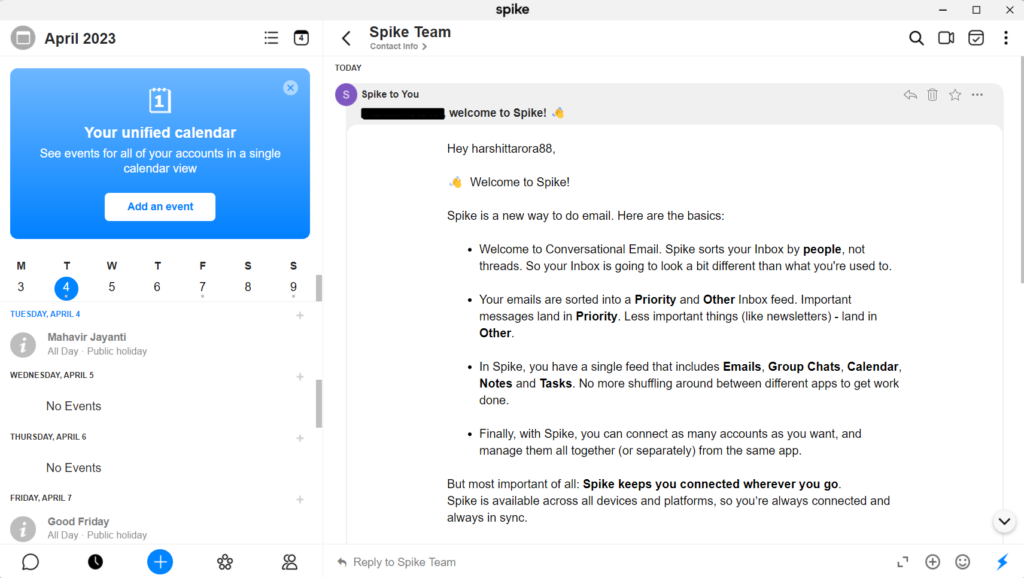
Task: Dismiss the unified calendar banner
Action: [291, 88]
